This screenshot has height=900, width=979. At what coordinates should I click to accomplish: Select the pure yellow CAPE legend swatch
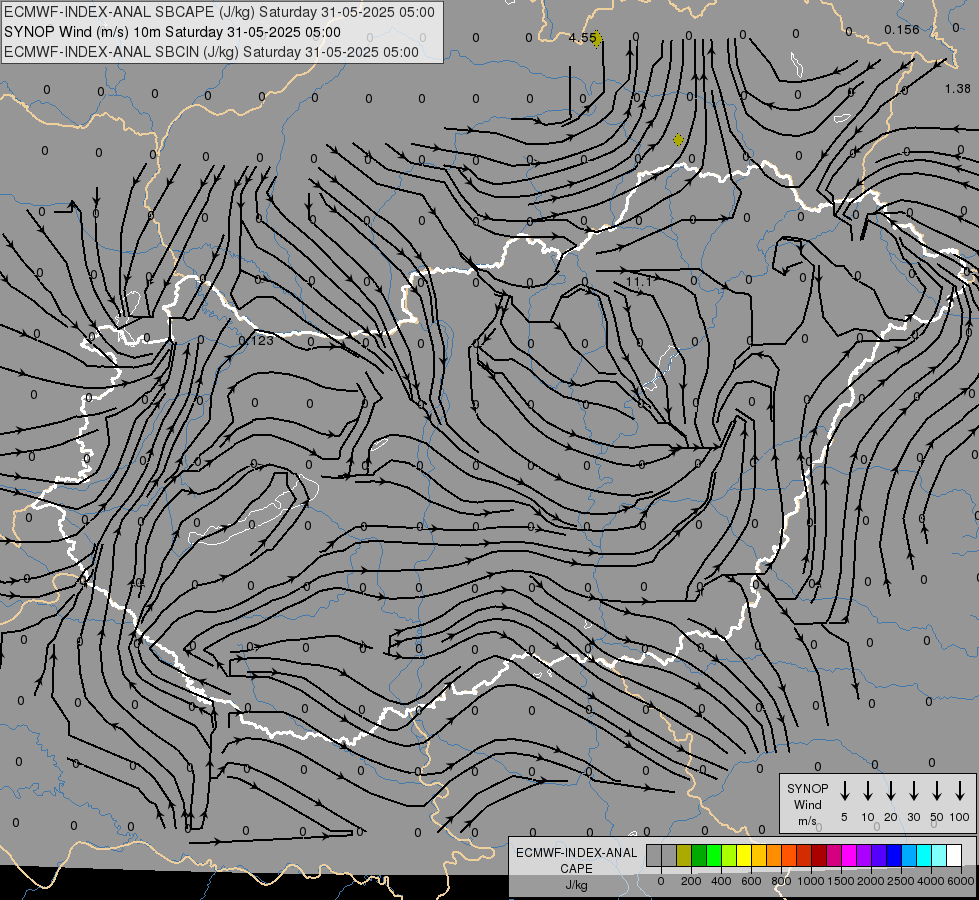point(744,855)
